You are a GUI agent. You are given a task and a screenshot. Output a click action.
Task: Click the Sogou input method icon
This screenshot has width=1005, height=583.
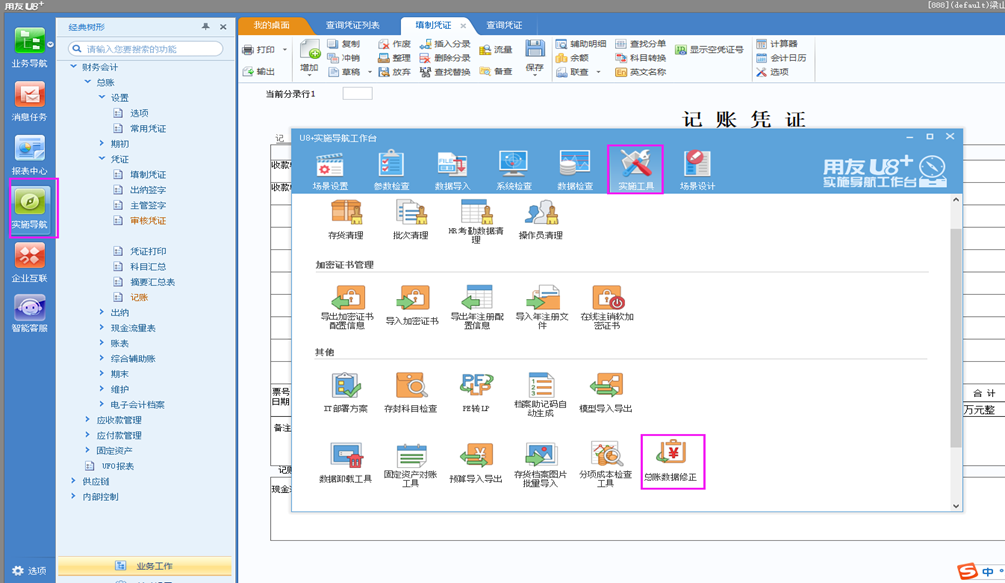[x=967, y=570]
